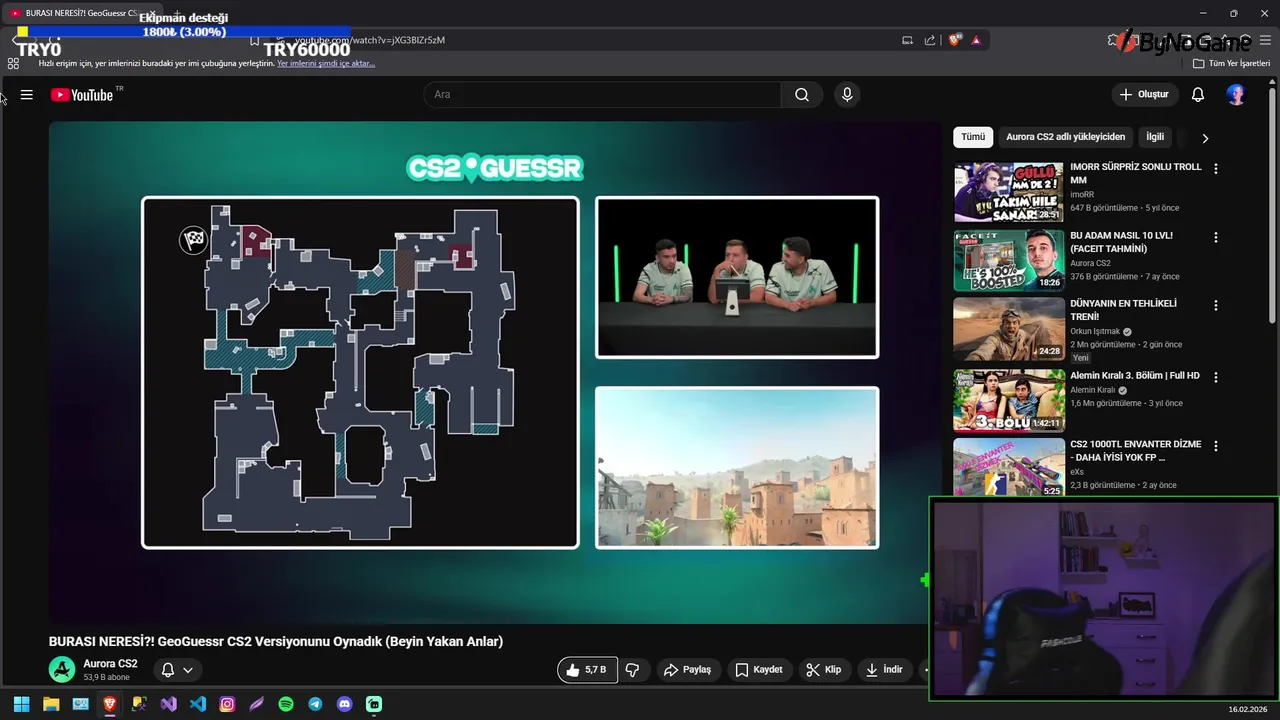Open Spotify from the taskbar
Viewport: 1280px width, 720px height.
[286, 704]
